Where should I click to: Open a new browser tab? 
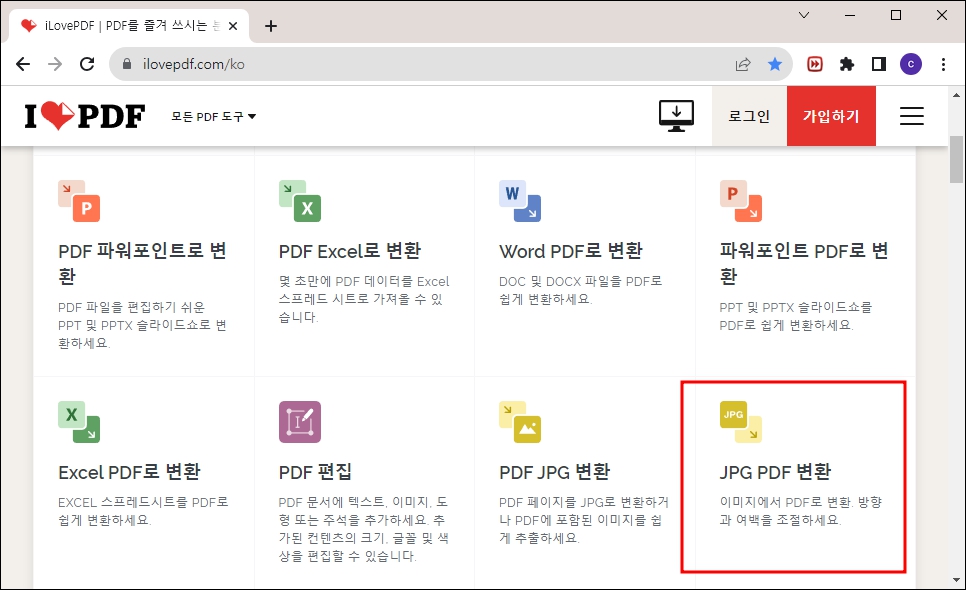click(x=270, y=26)
